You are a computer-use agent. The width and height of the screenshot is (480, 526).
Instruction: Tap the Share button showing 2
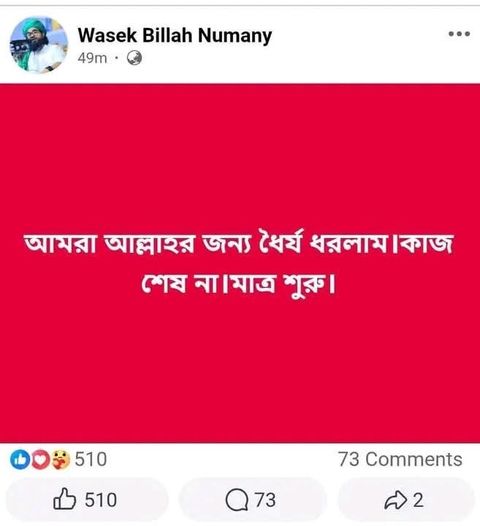click(x=406, y=499)
